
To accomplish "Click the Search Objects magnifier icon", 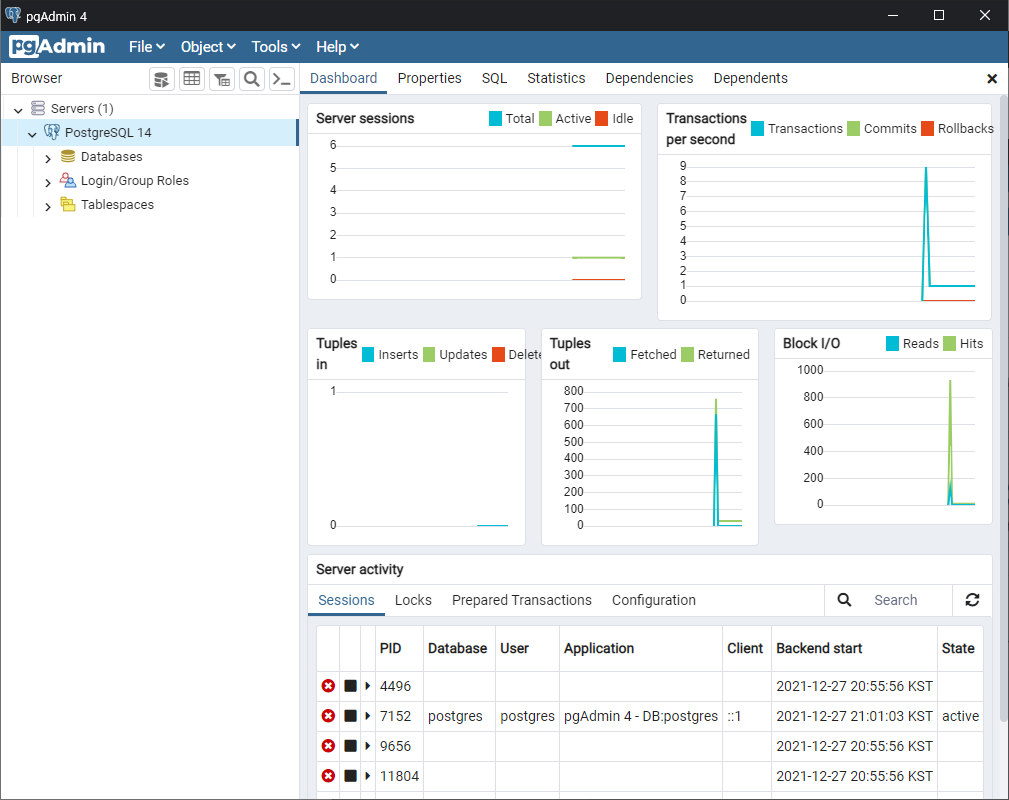I will coord(252,79).
